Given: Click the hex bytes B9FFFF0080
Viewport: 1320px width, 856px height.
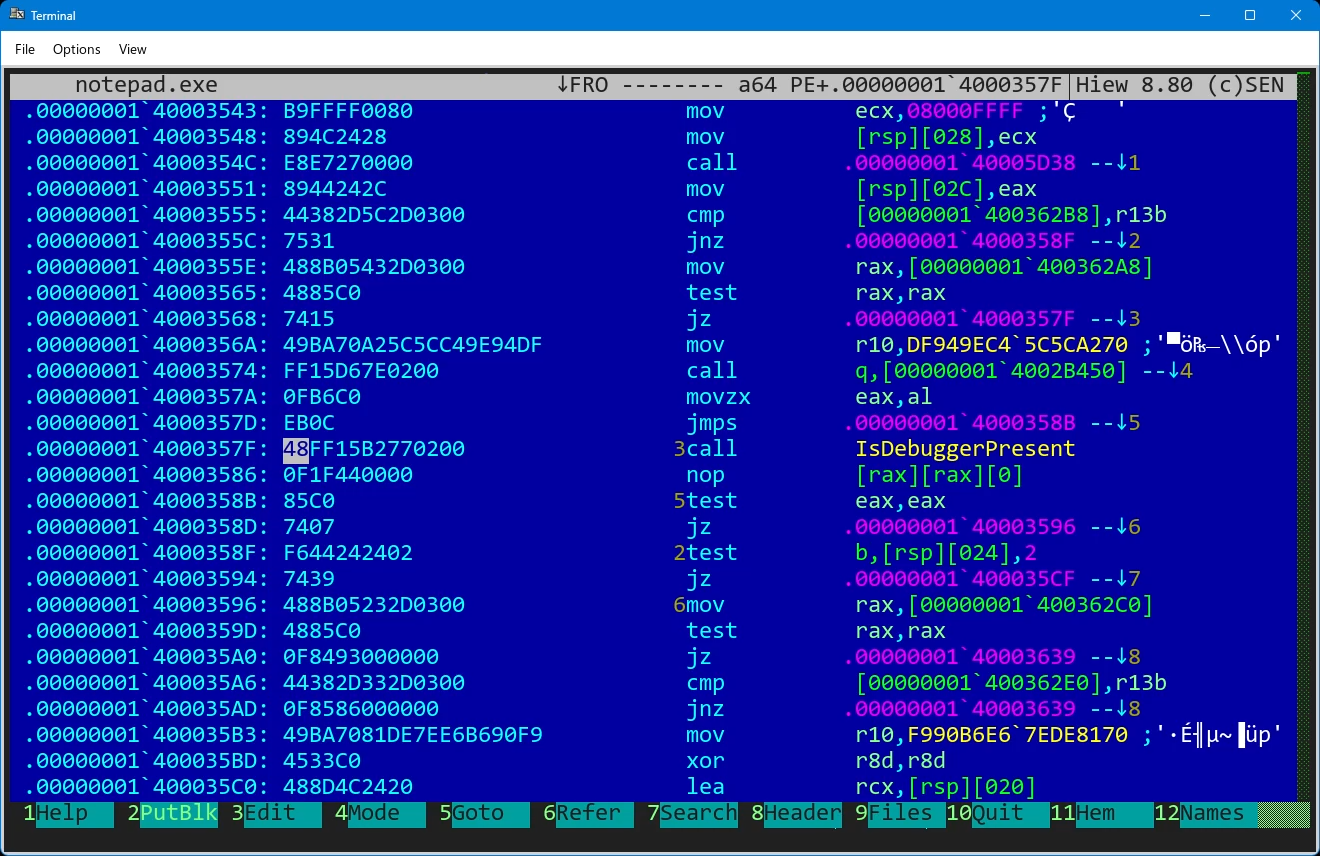Looking at the screenshot, I should click(x=348, y=111).
